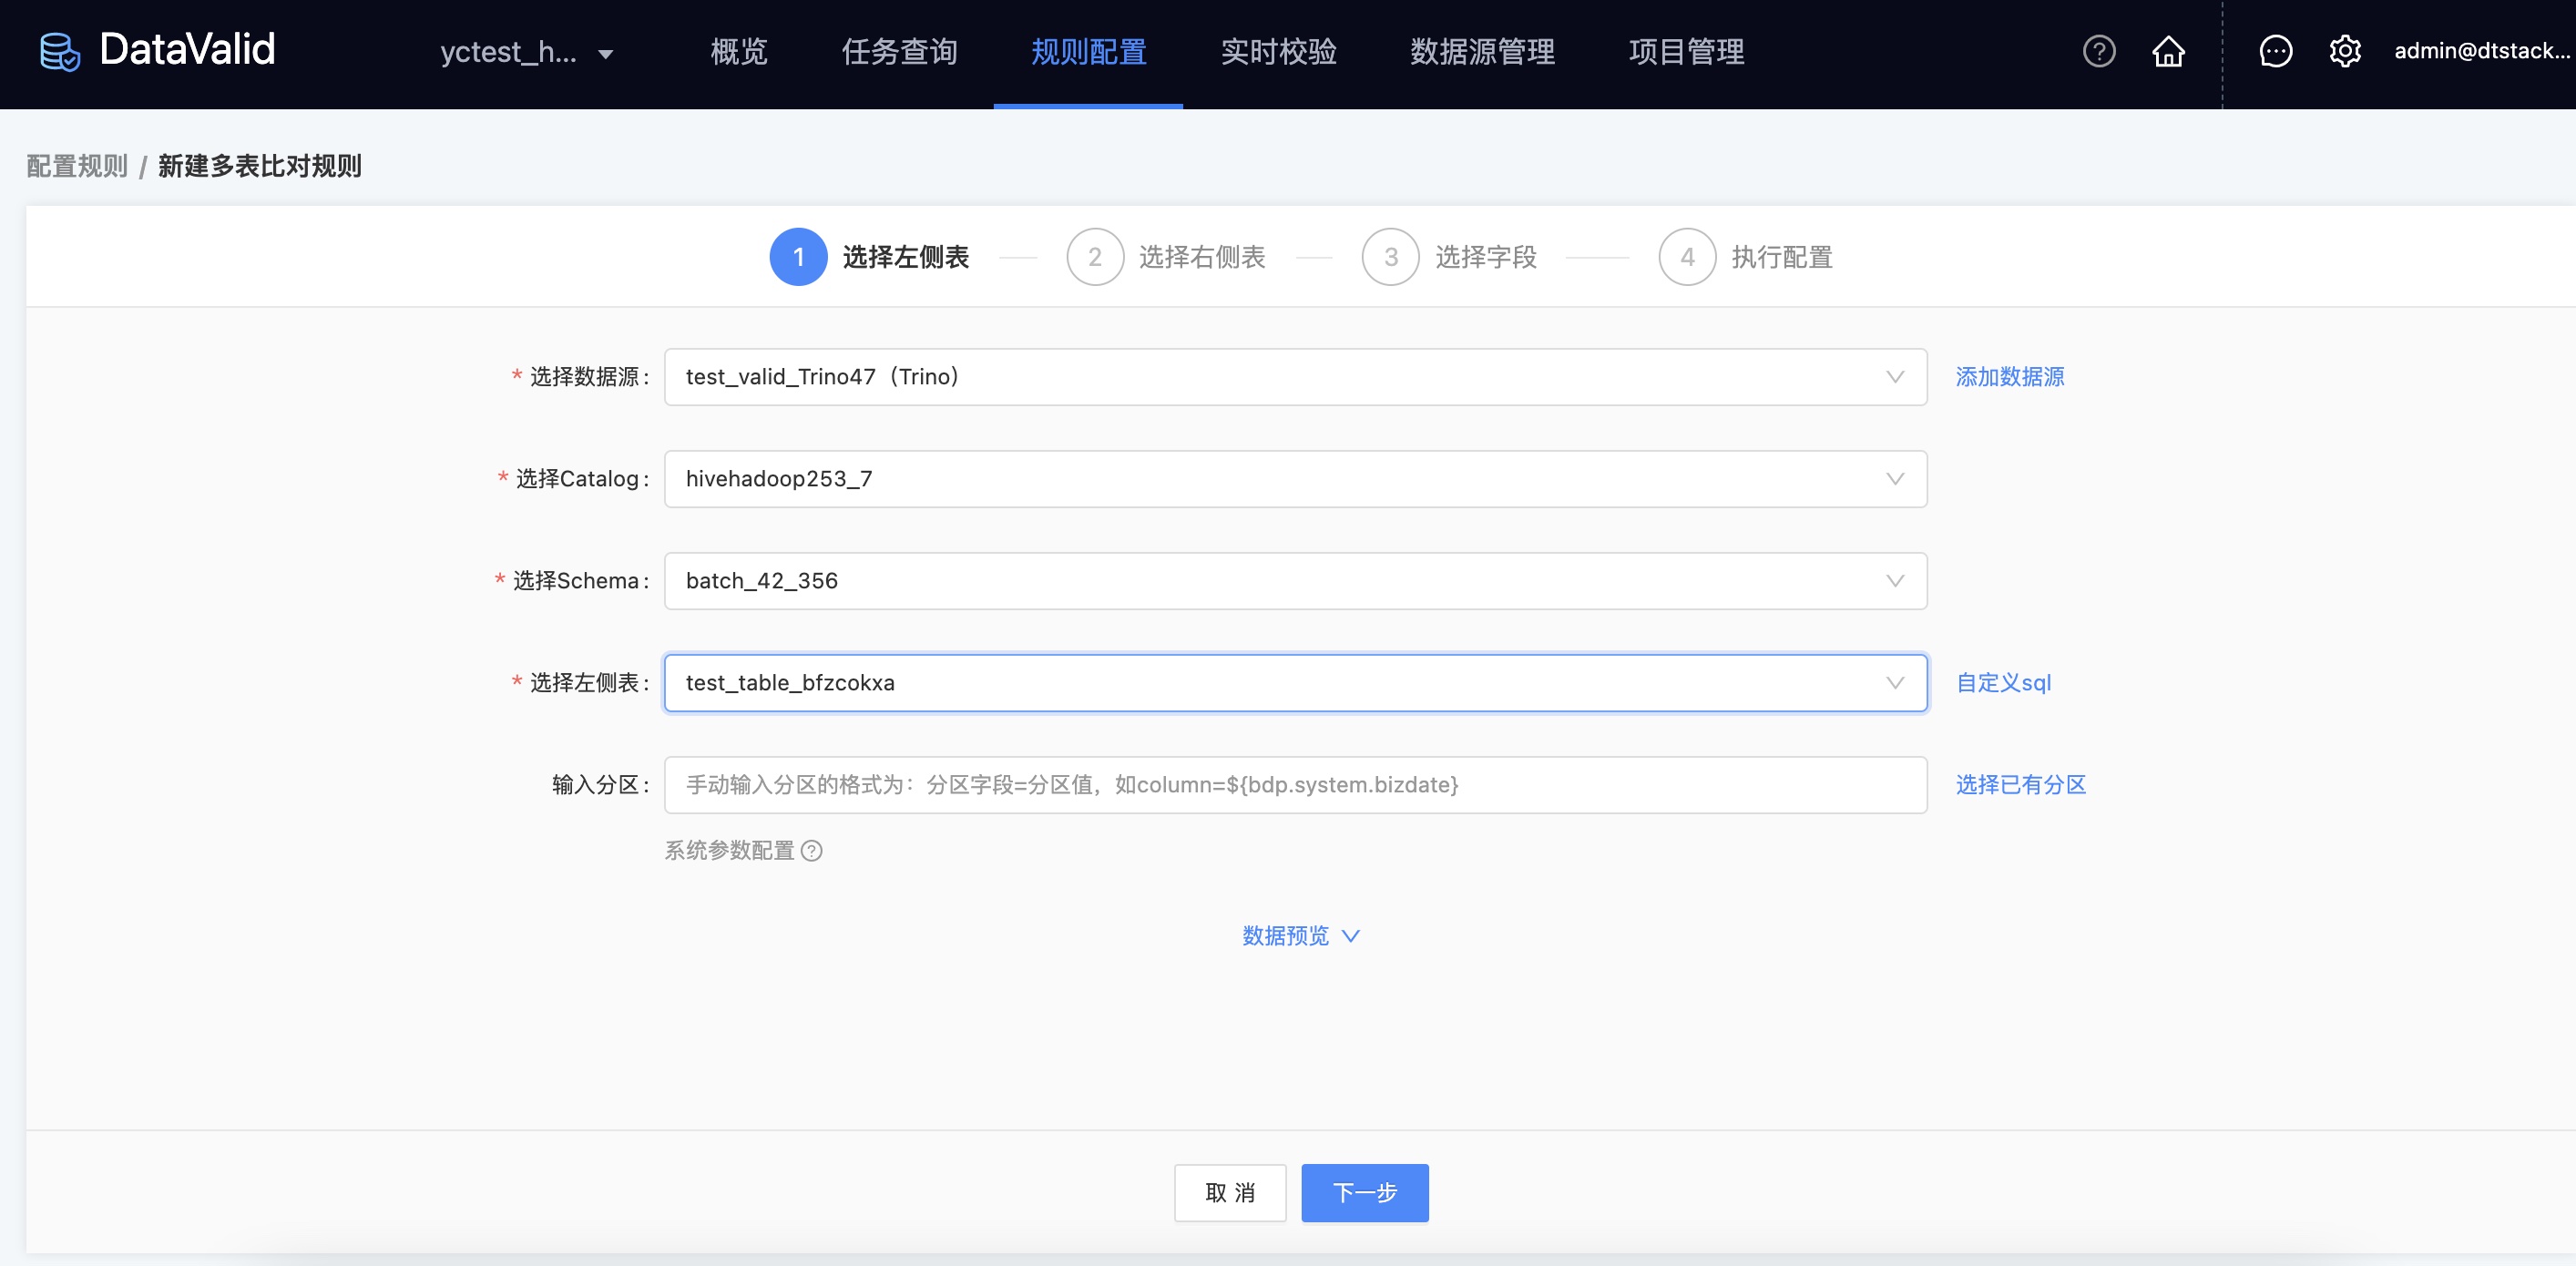This screenshot has width=2576, height=1266.
Task: Click the 取消 button
Action: tap(1229, 1193)
